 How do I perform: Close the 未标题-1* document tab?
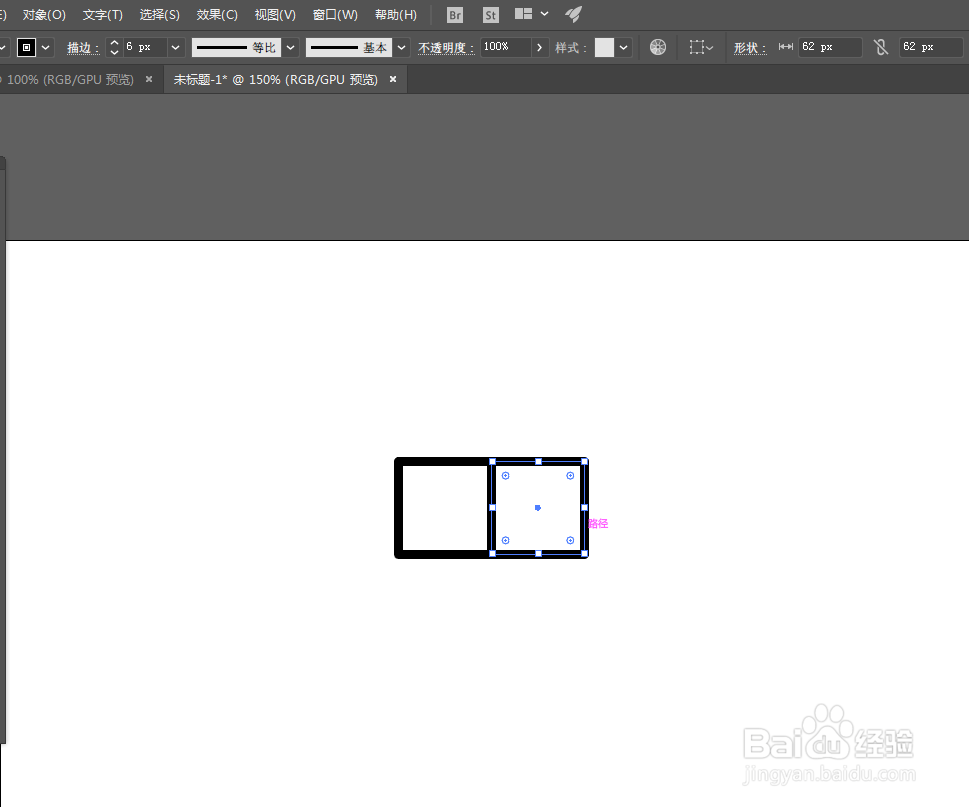(x=393, y=79)
